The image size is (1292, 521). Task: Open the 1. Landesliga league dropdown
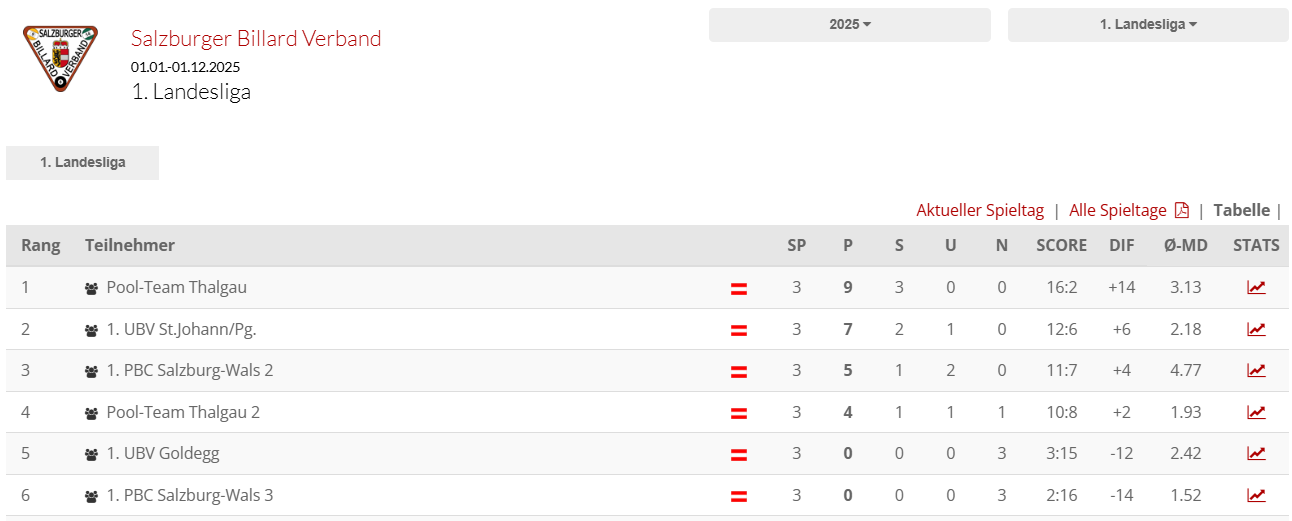(x=1148, y=25)
